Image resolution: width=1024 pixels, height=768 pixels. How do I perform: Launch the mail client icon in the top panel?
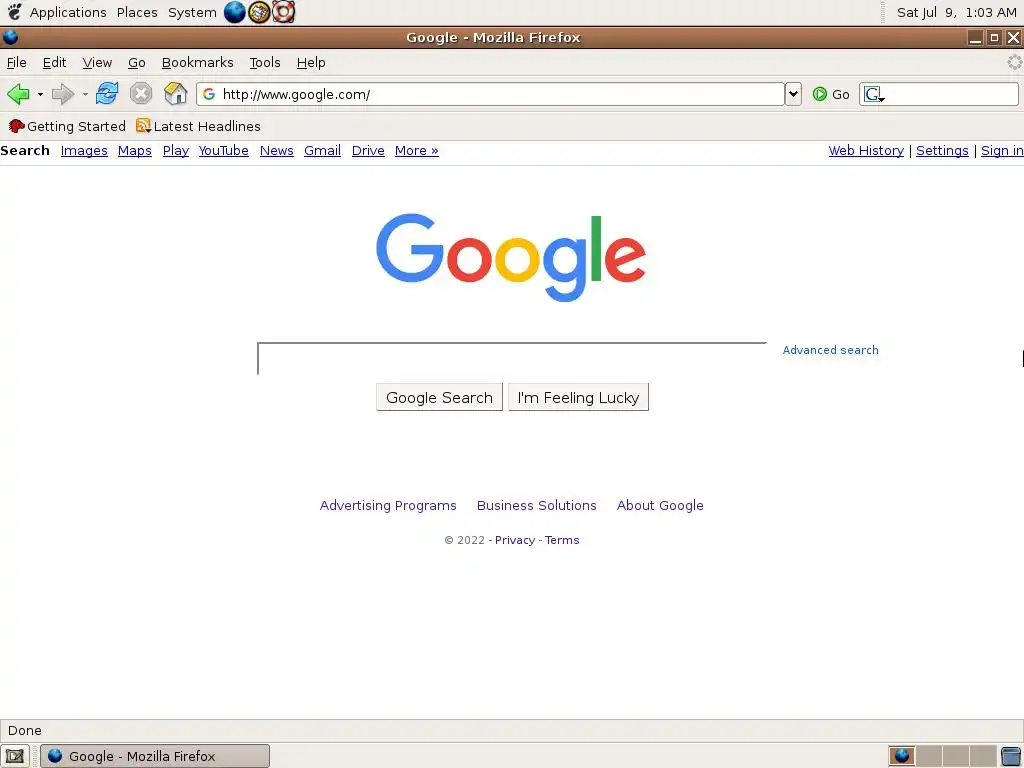[259, 12]
